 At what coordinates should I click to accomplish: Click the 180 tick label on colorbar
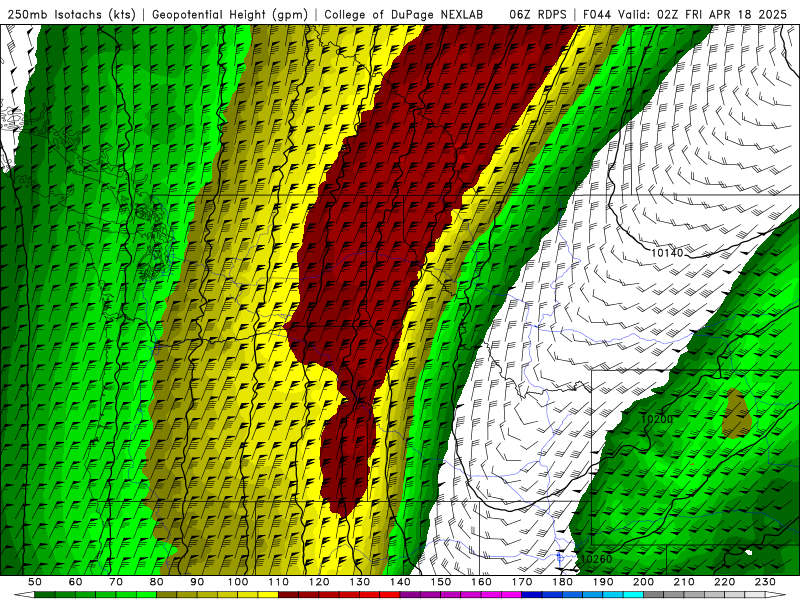pyautogui.click(x=562, y=582)
